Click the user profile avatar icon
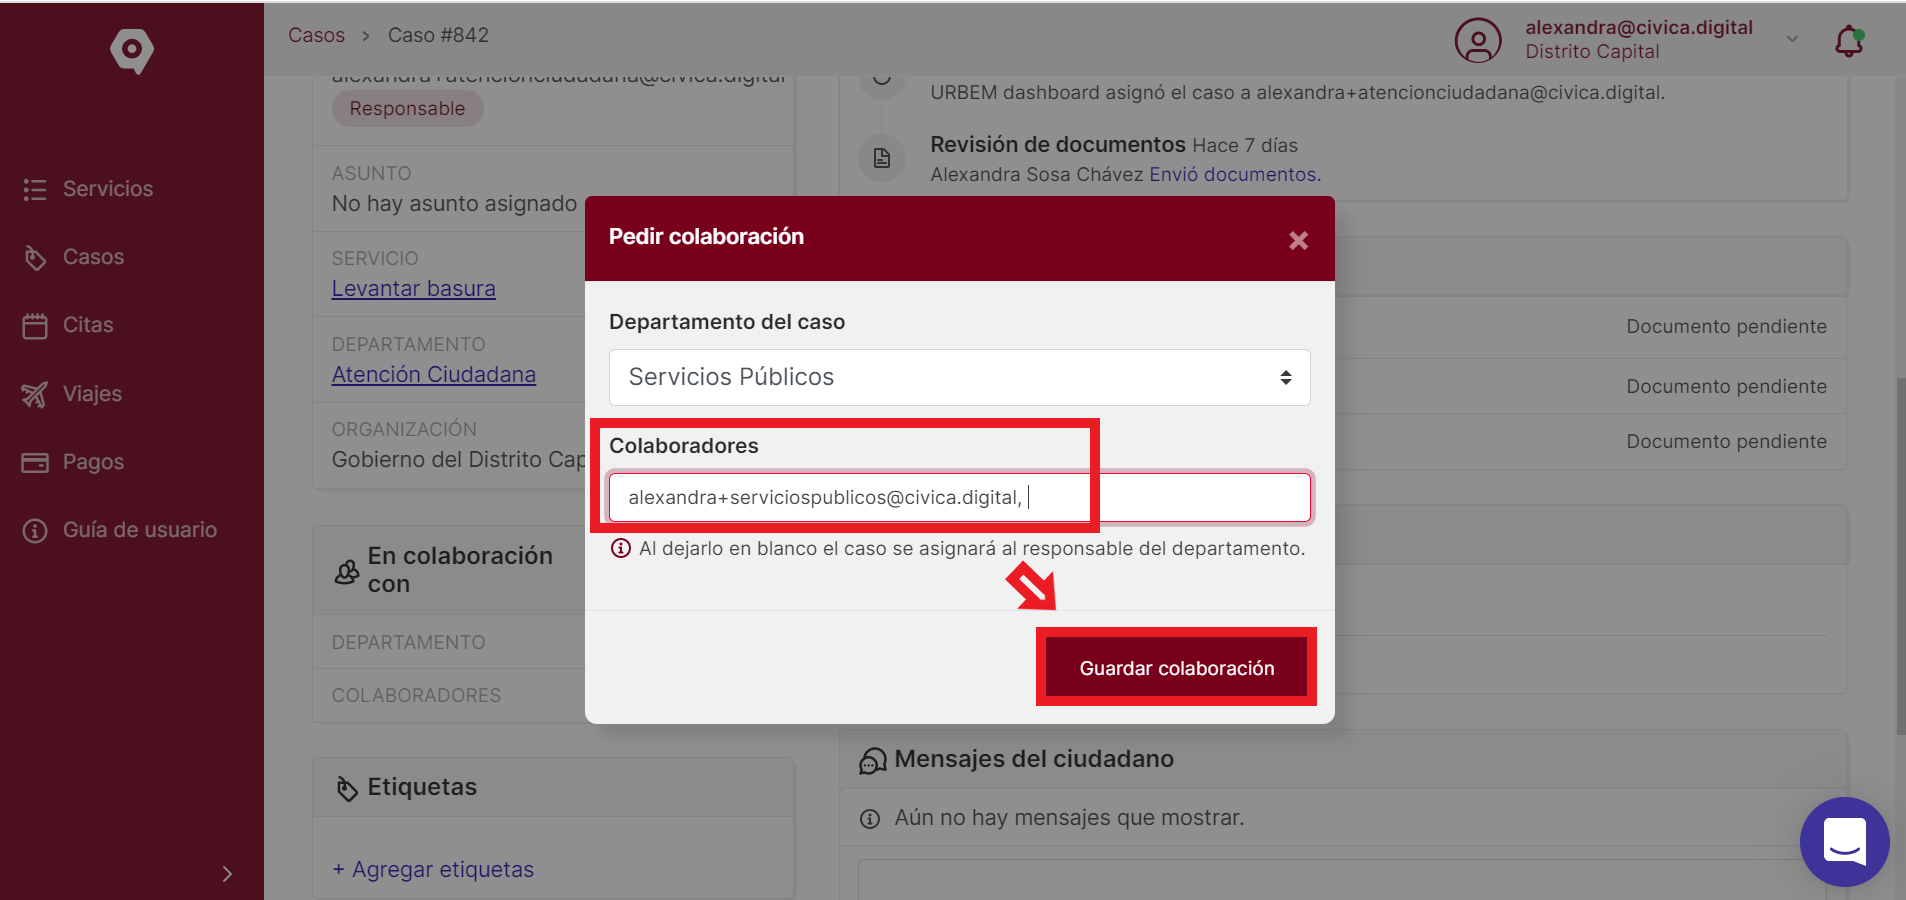Image resolution: width=1906 pixels, height=900 pixels. [x=1478, y=41]
